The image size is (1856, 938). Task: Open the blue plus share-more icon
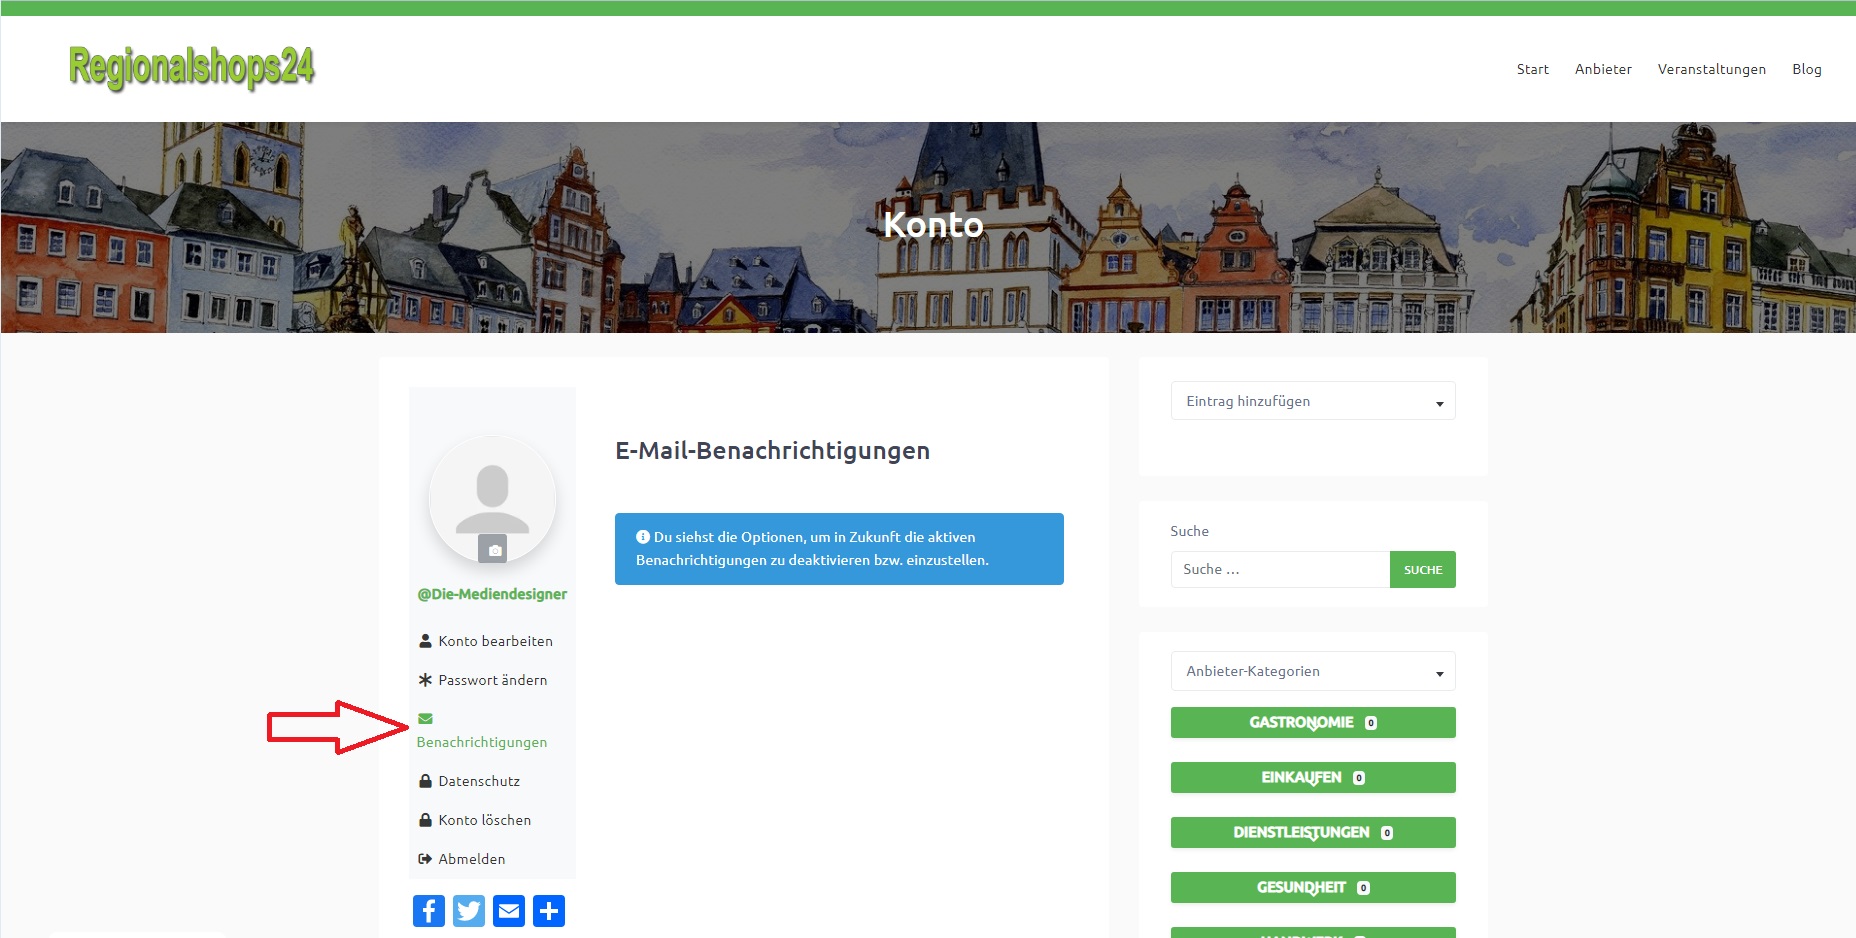tap(549, 911)
